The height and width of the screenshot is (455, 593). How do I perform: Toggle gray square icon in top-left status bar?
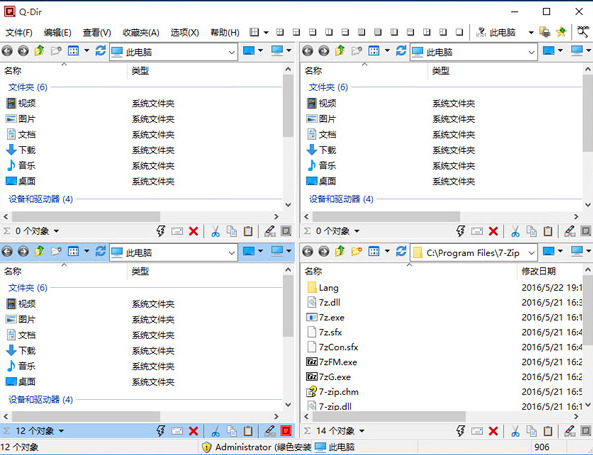click(x=286, y=231)
